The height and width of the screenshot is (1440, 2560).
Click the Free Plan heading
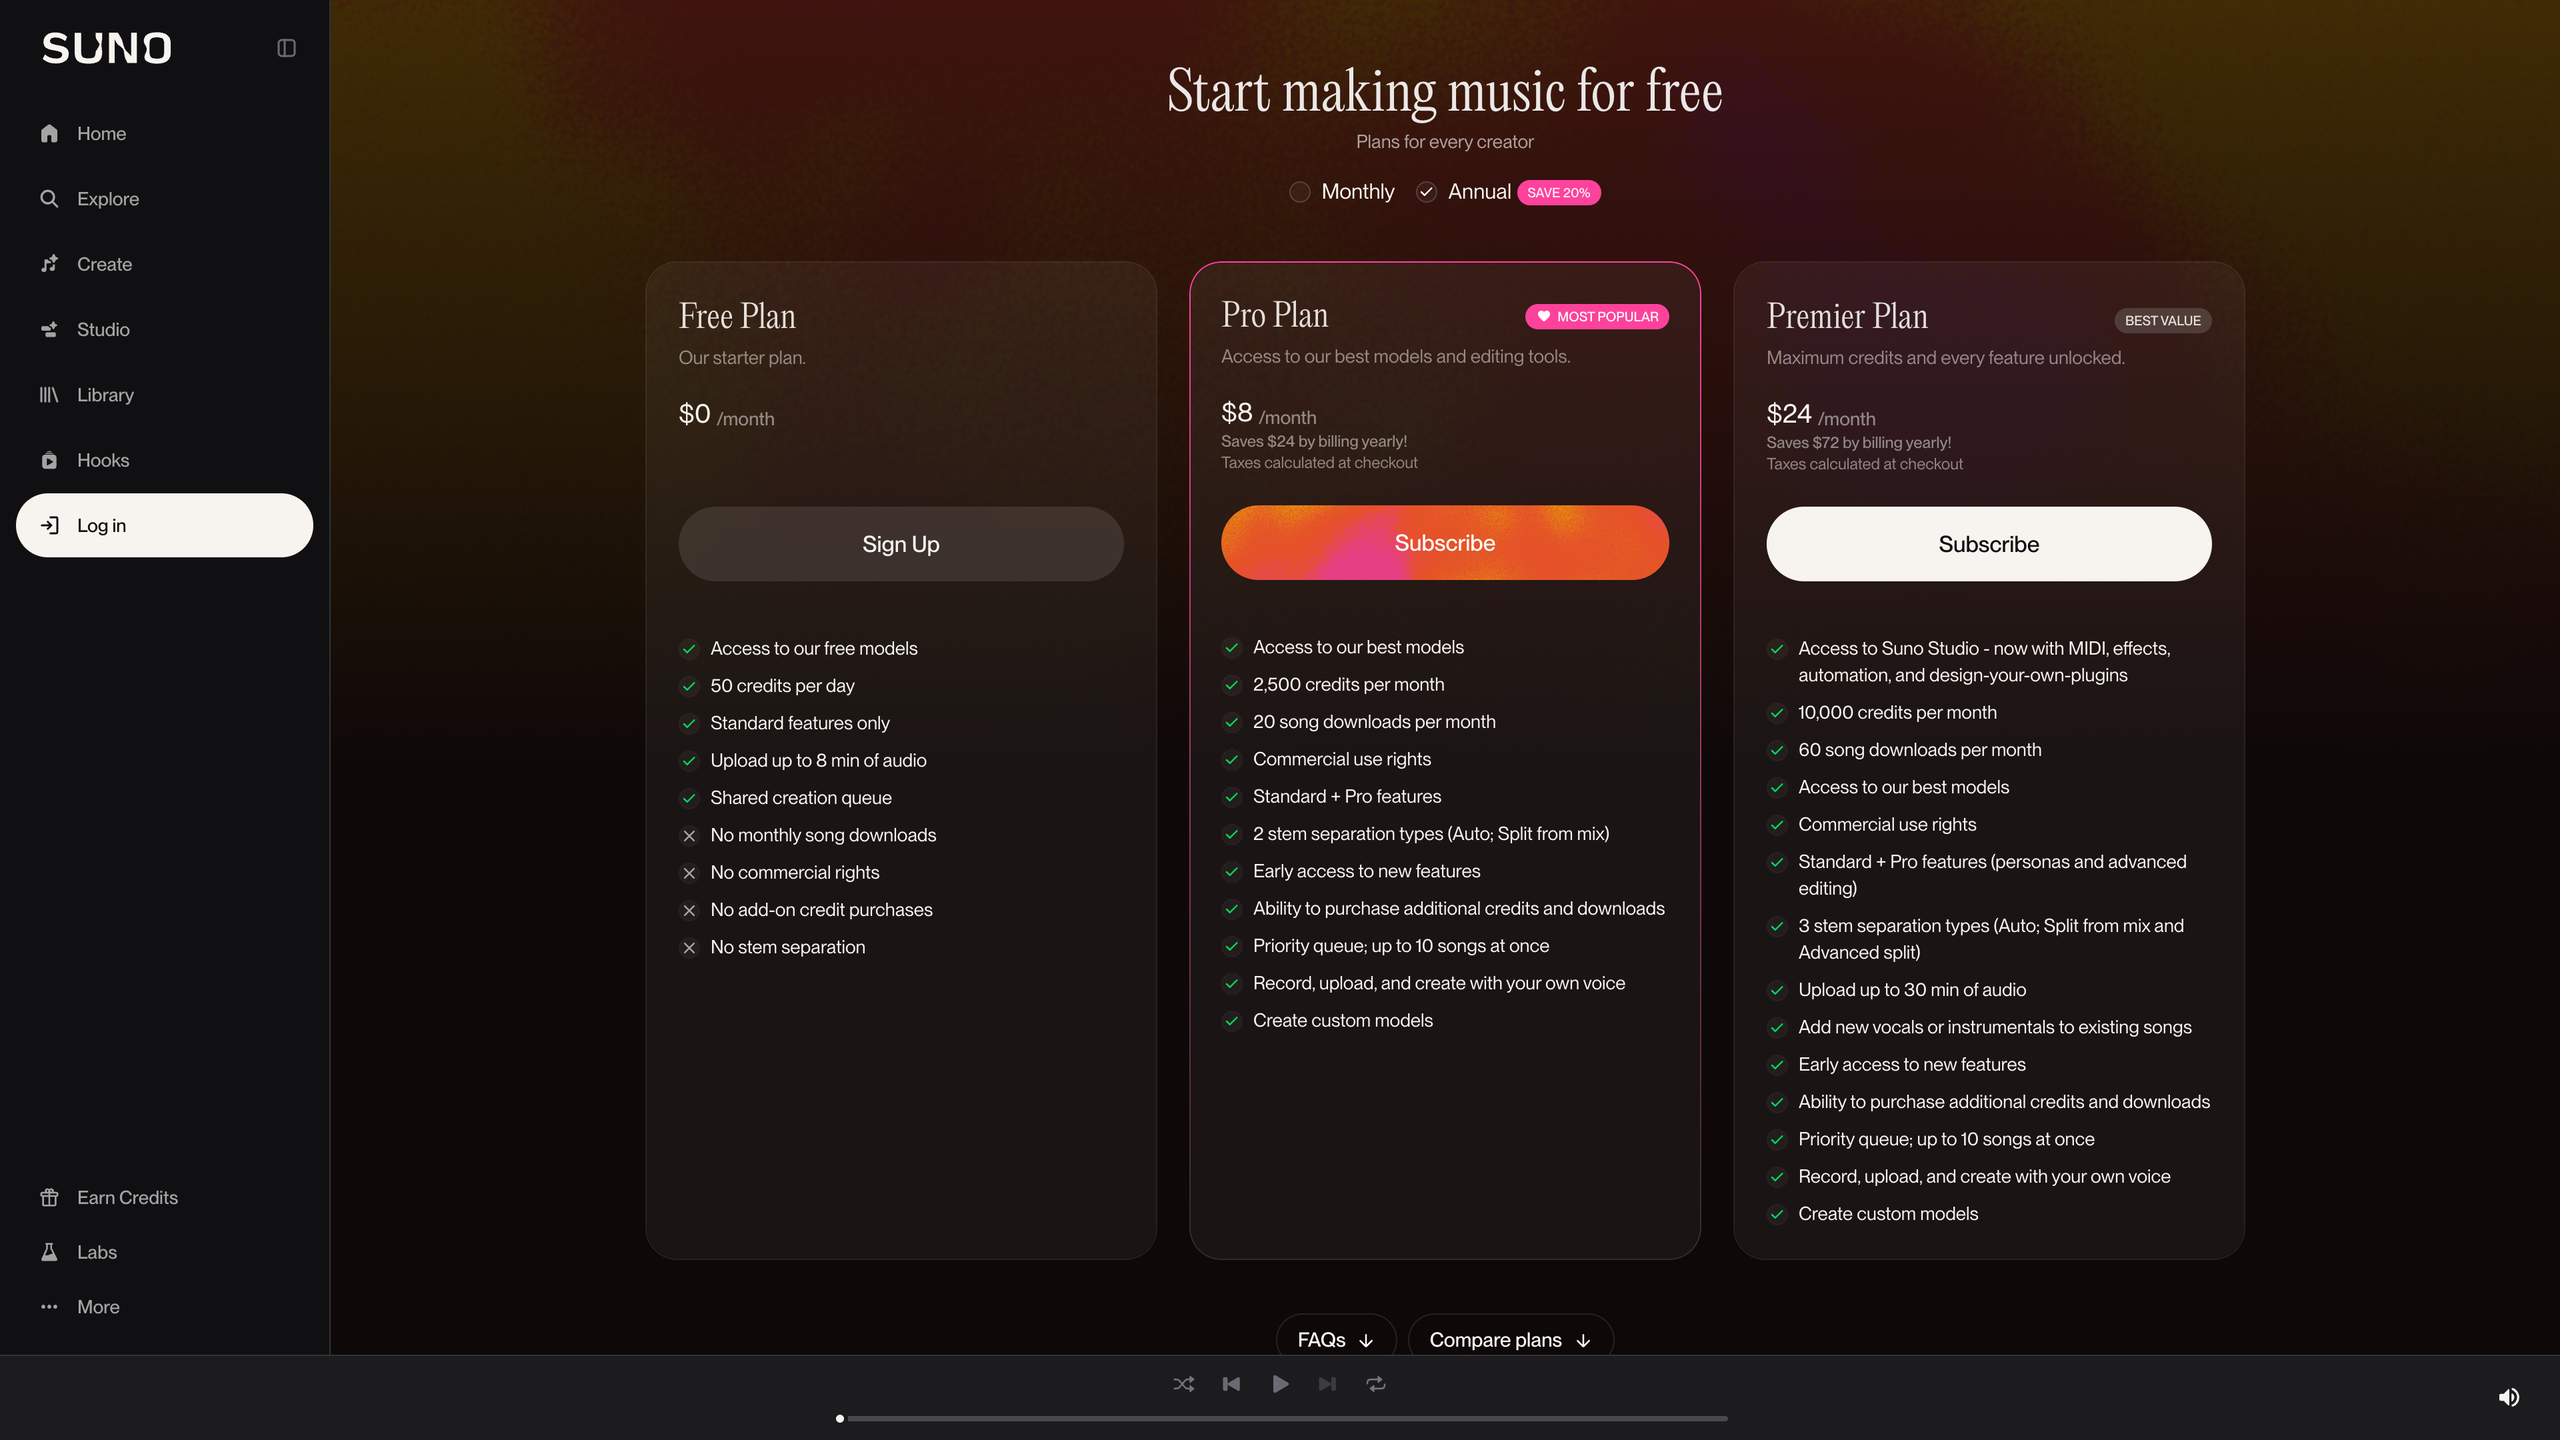click(x=737, y=316)
